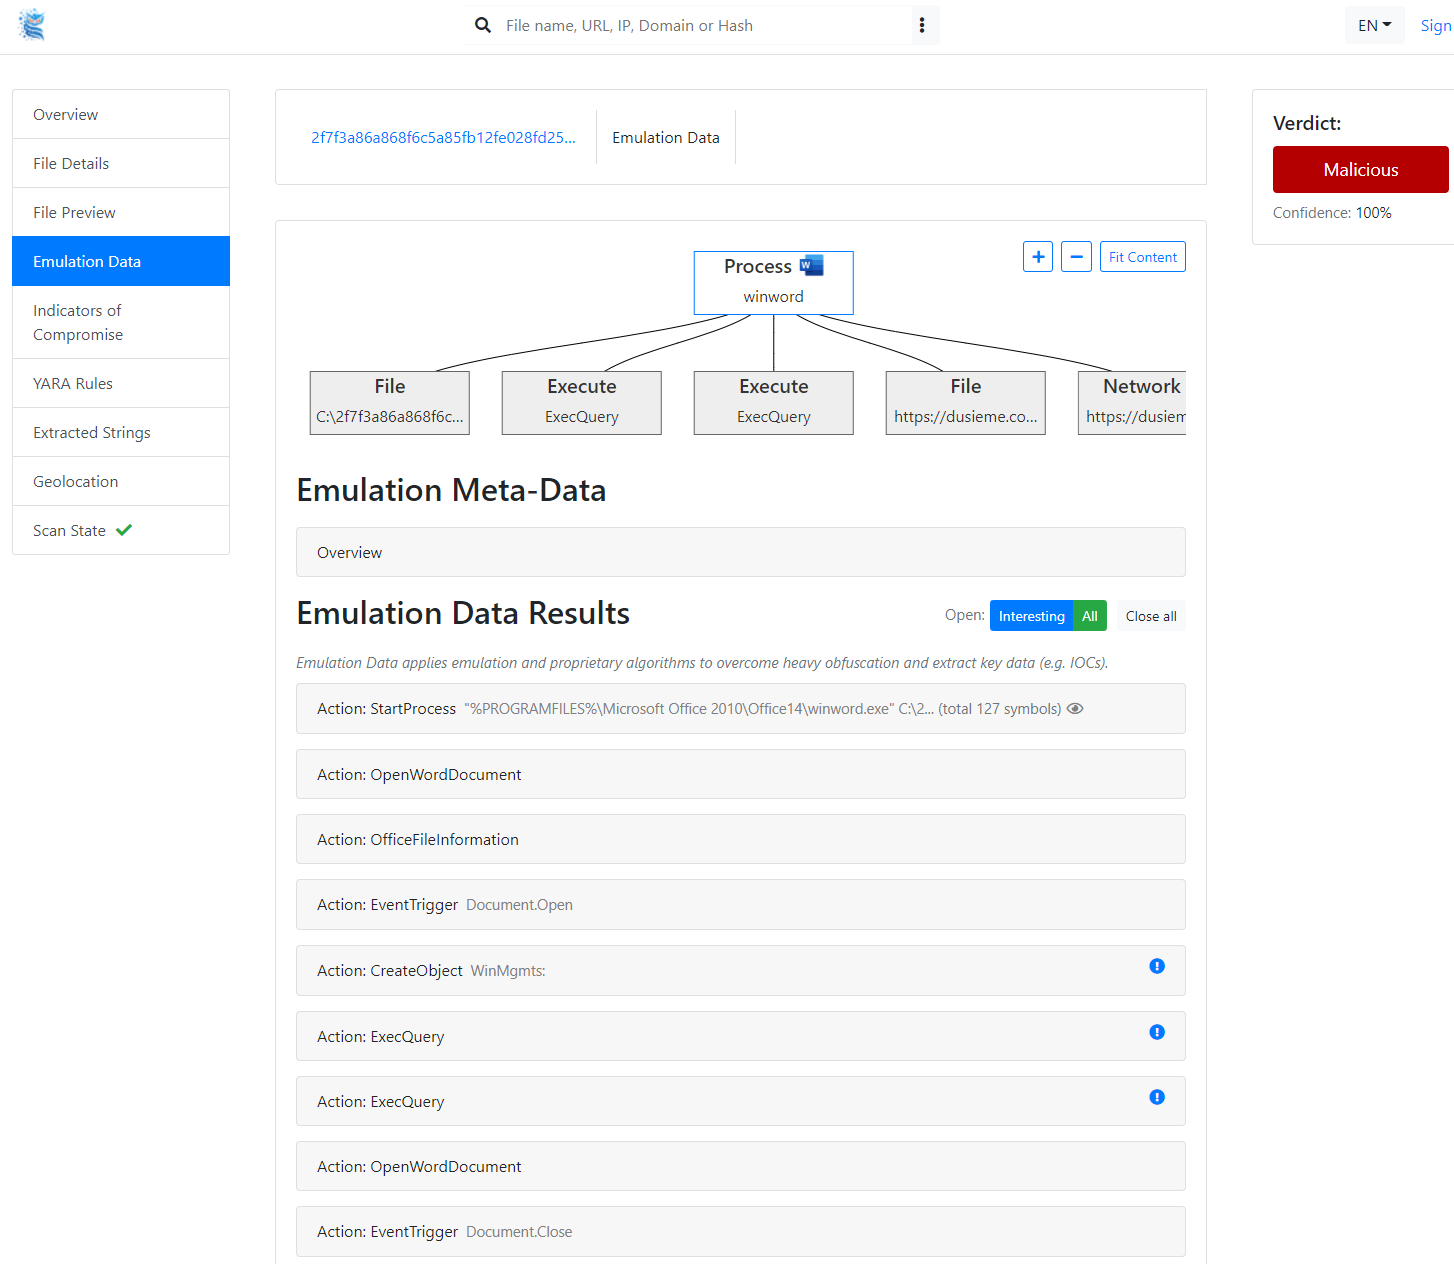Click the green checkmark beside Scan State

[x=122, y=530]
